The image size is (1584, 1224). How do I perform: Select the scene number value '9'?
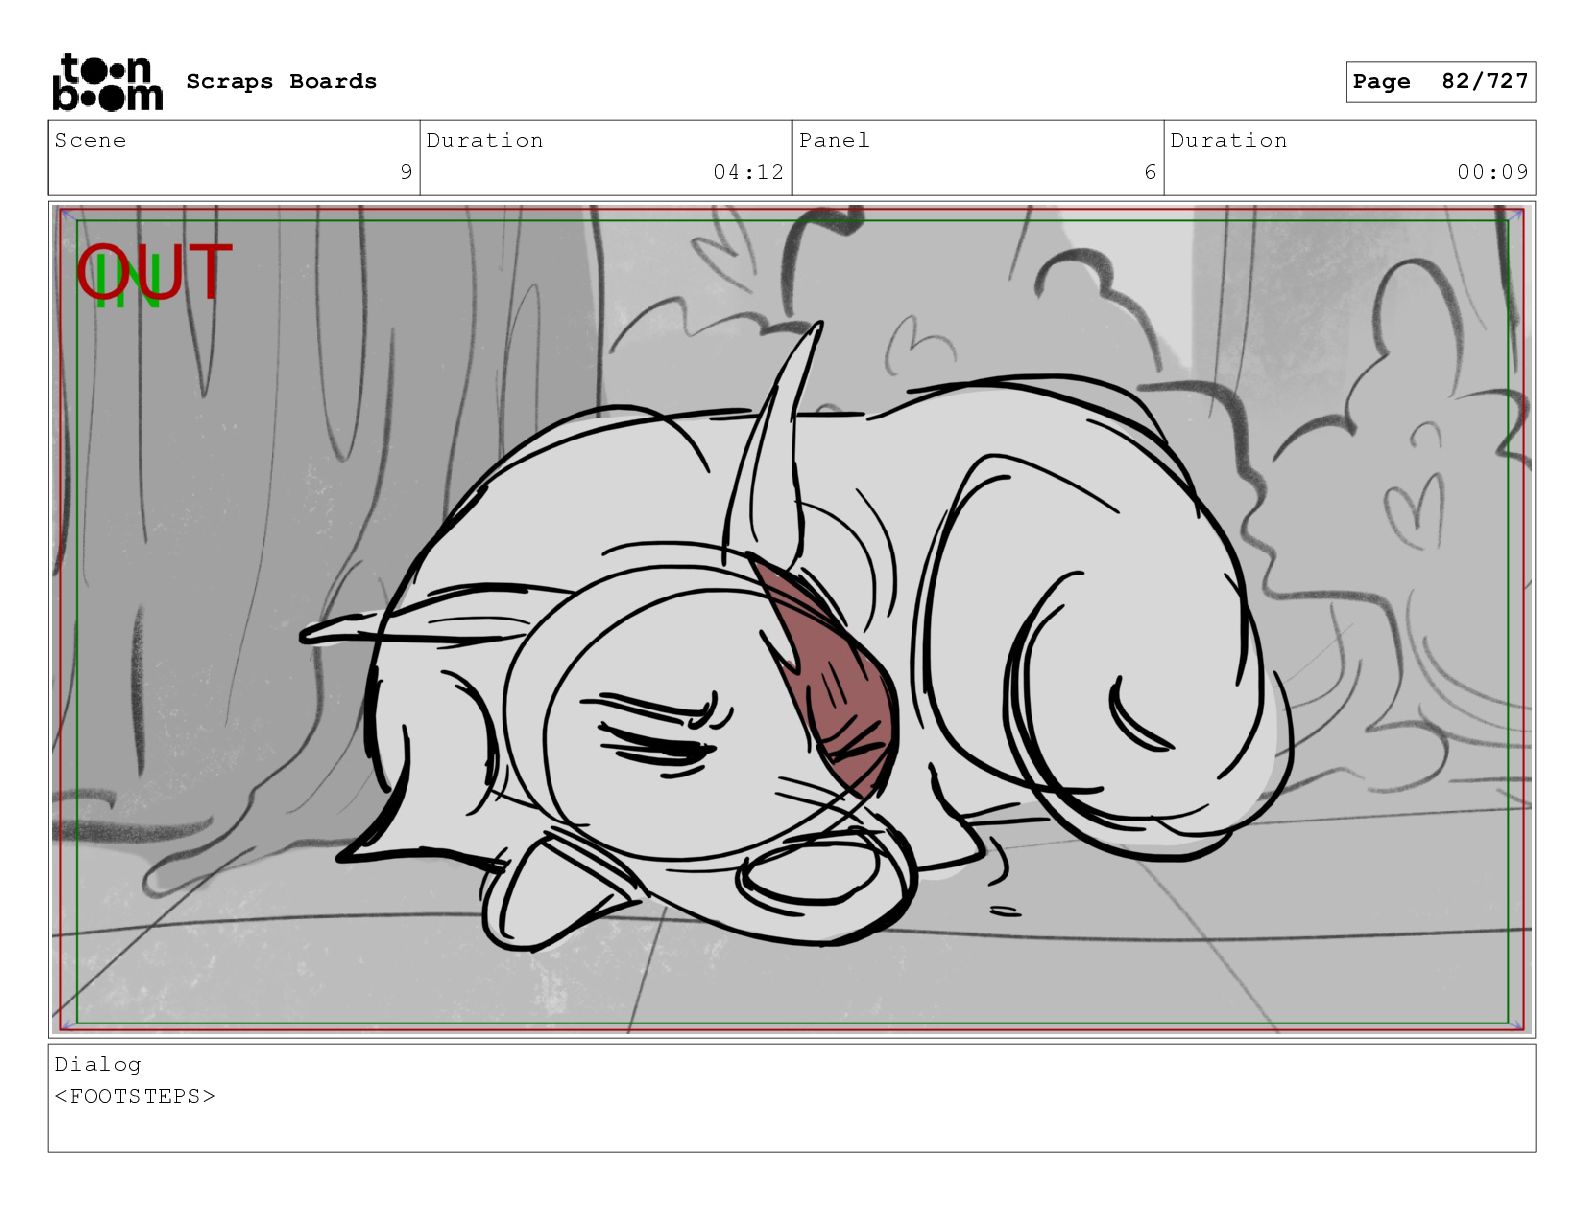(406, 172)
